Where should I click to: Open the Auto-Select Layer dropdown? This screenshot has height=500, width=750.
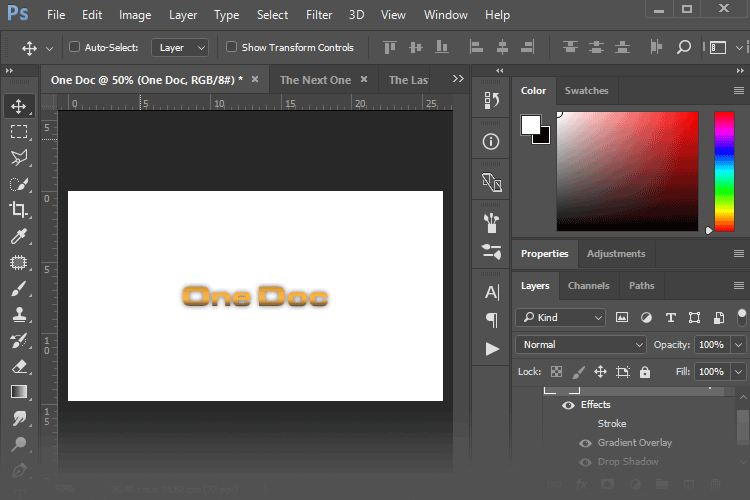tap(180, 47)
